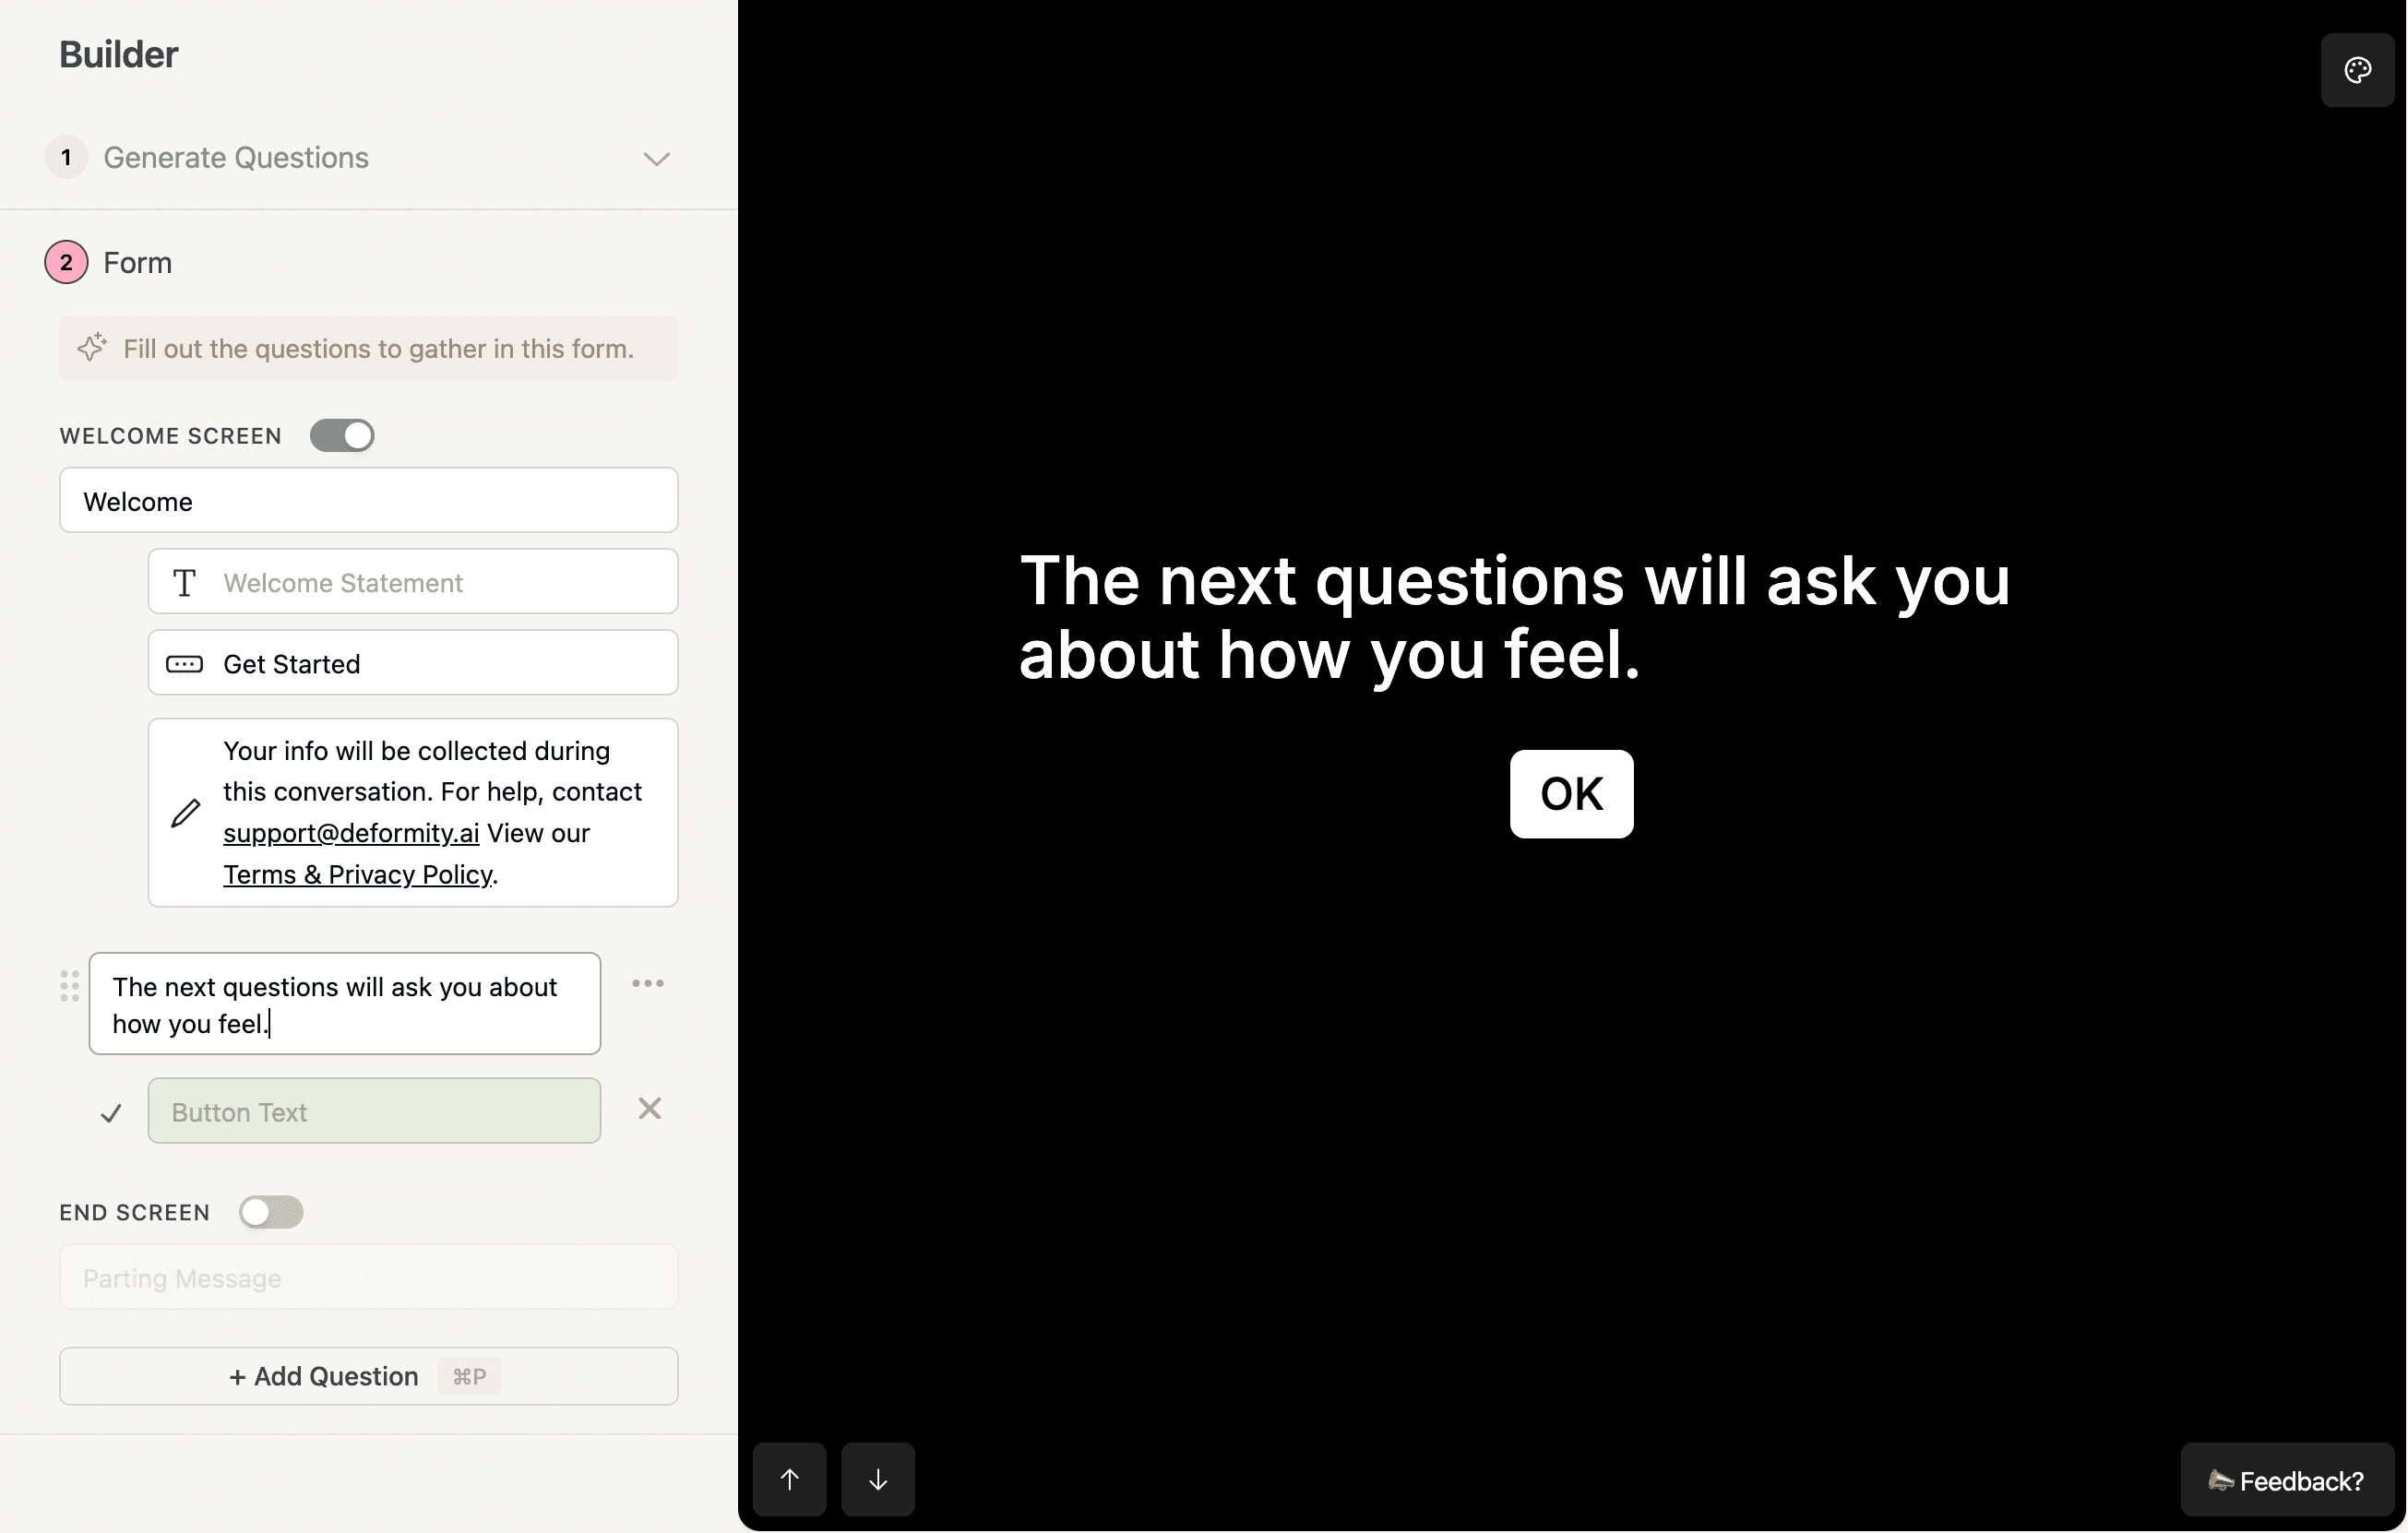Enable the End Screen toggle
Screen dimensions: 2408x1533
pos(270,1212)
